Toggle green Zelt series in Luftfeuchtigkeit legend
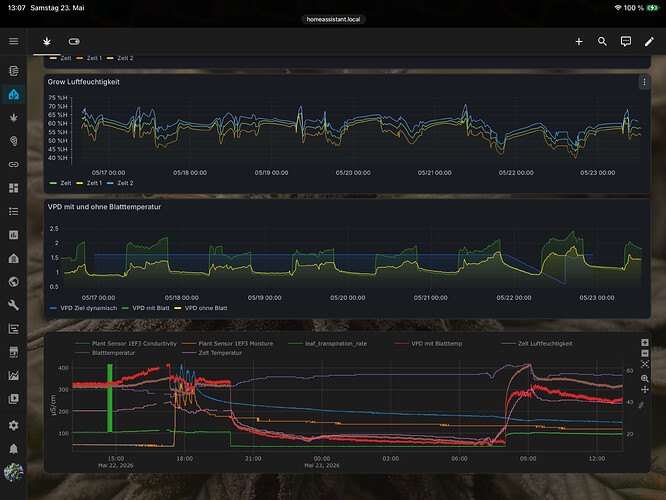This screenshot has height=500, width=666. (x=61, y=183)
